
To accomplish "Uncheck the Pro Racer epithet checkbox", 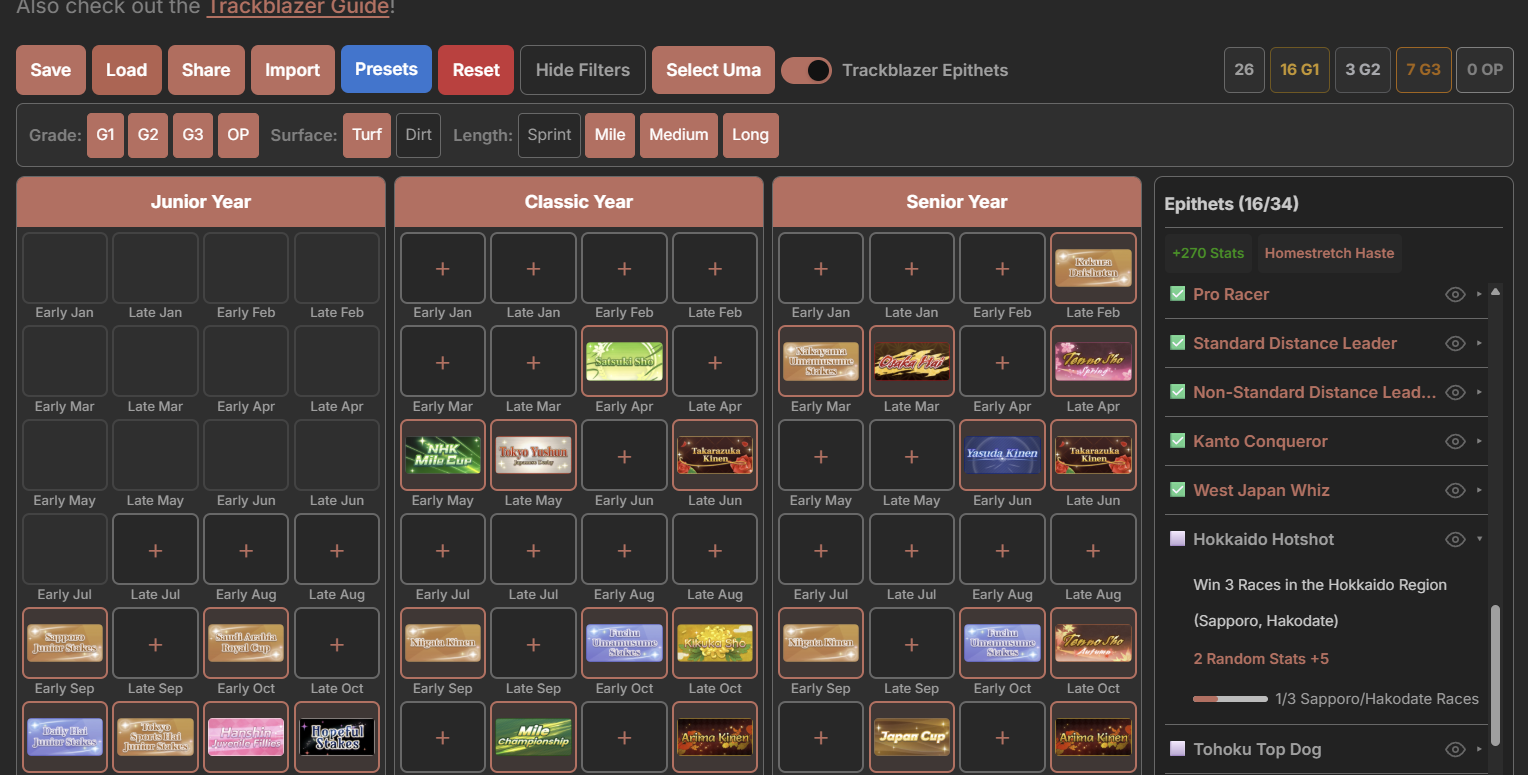I will (x=1178, y=294).
